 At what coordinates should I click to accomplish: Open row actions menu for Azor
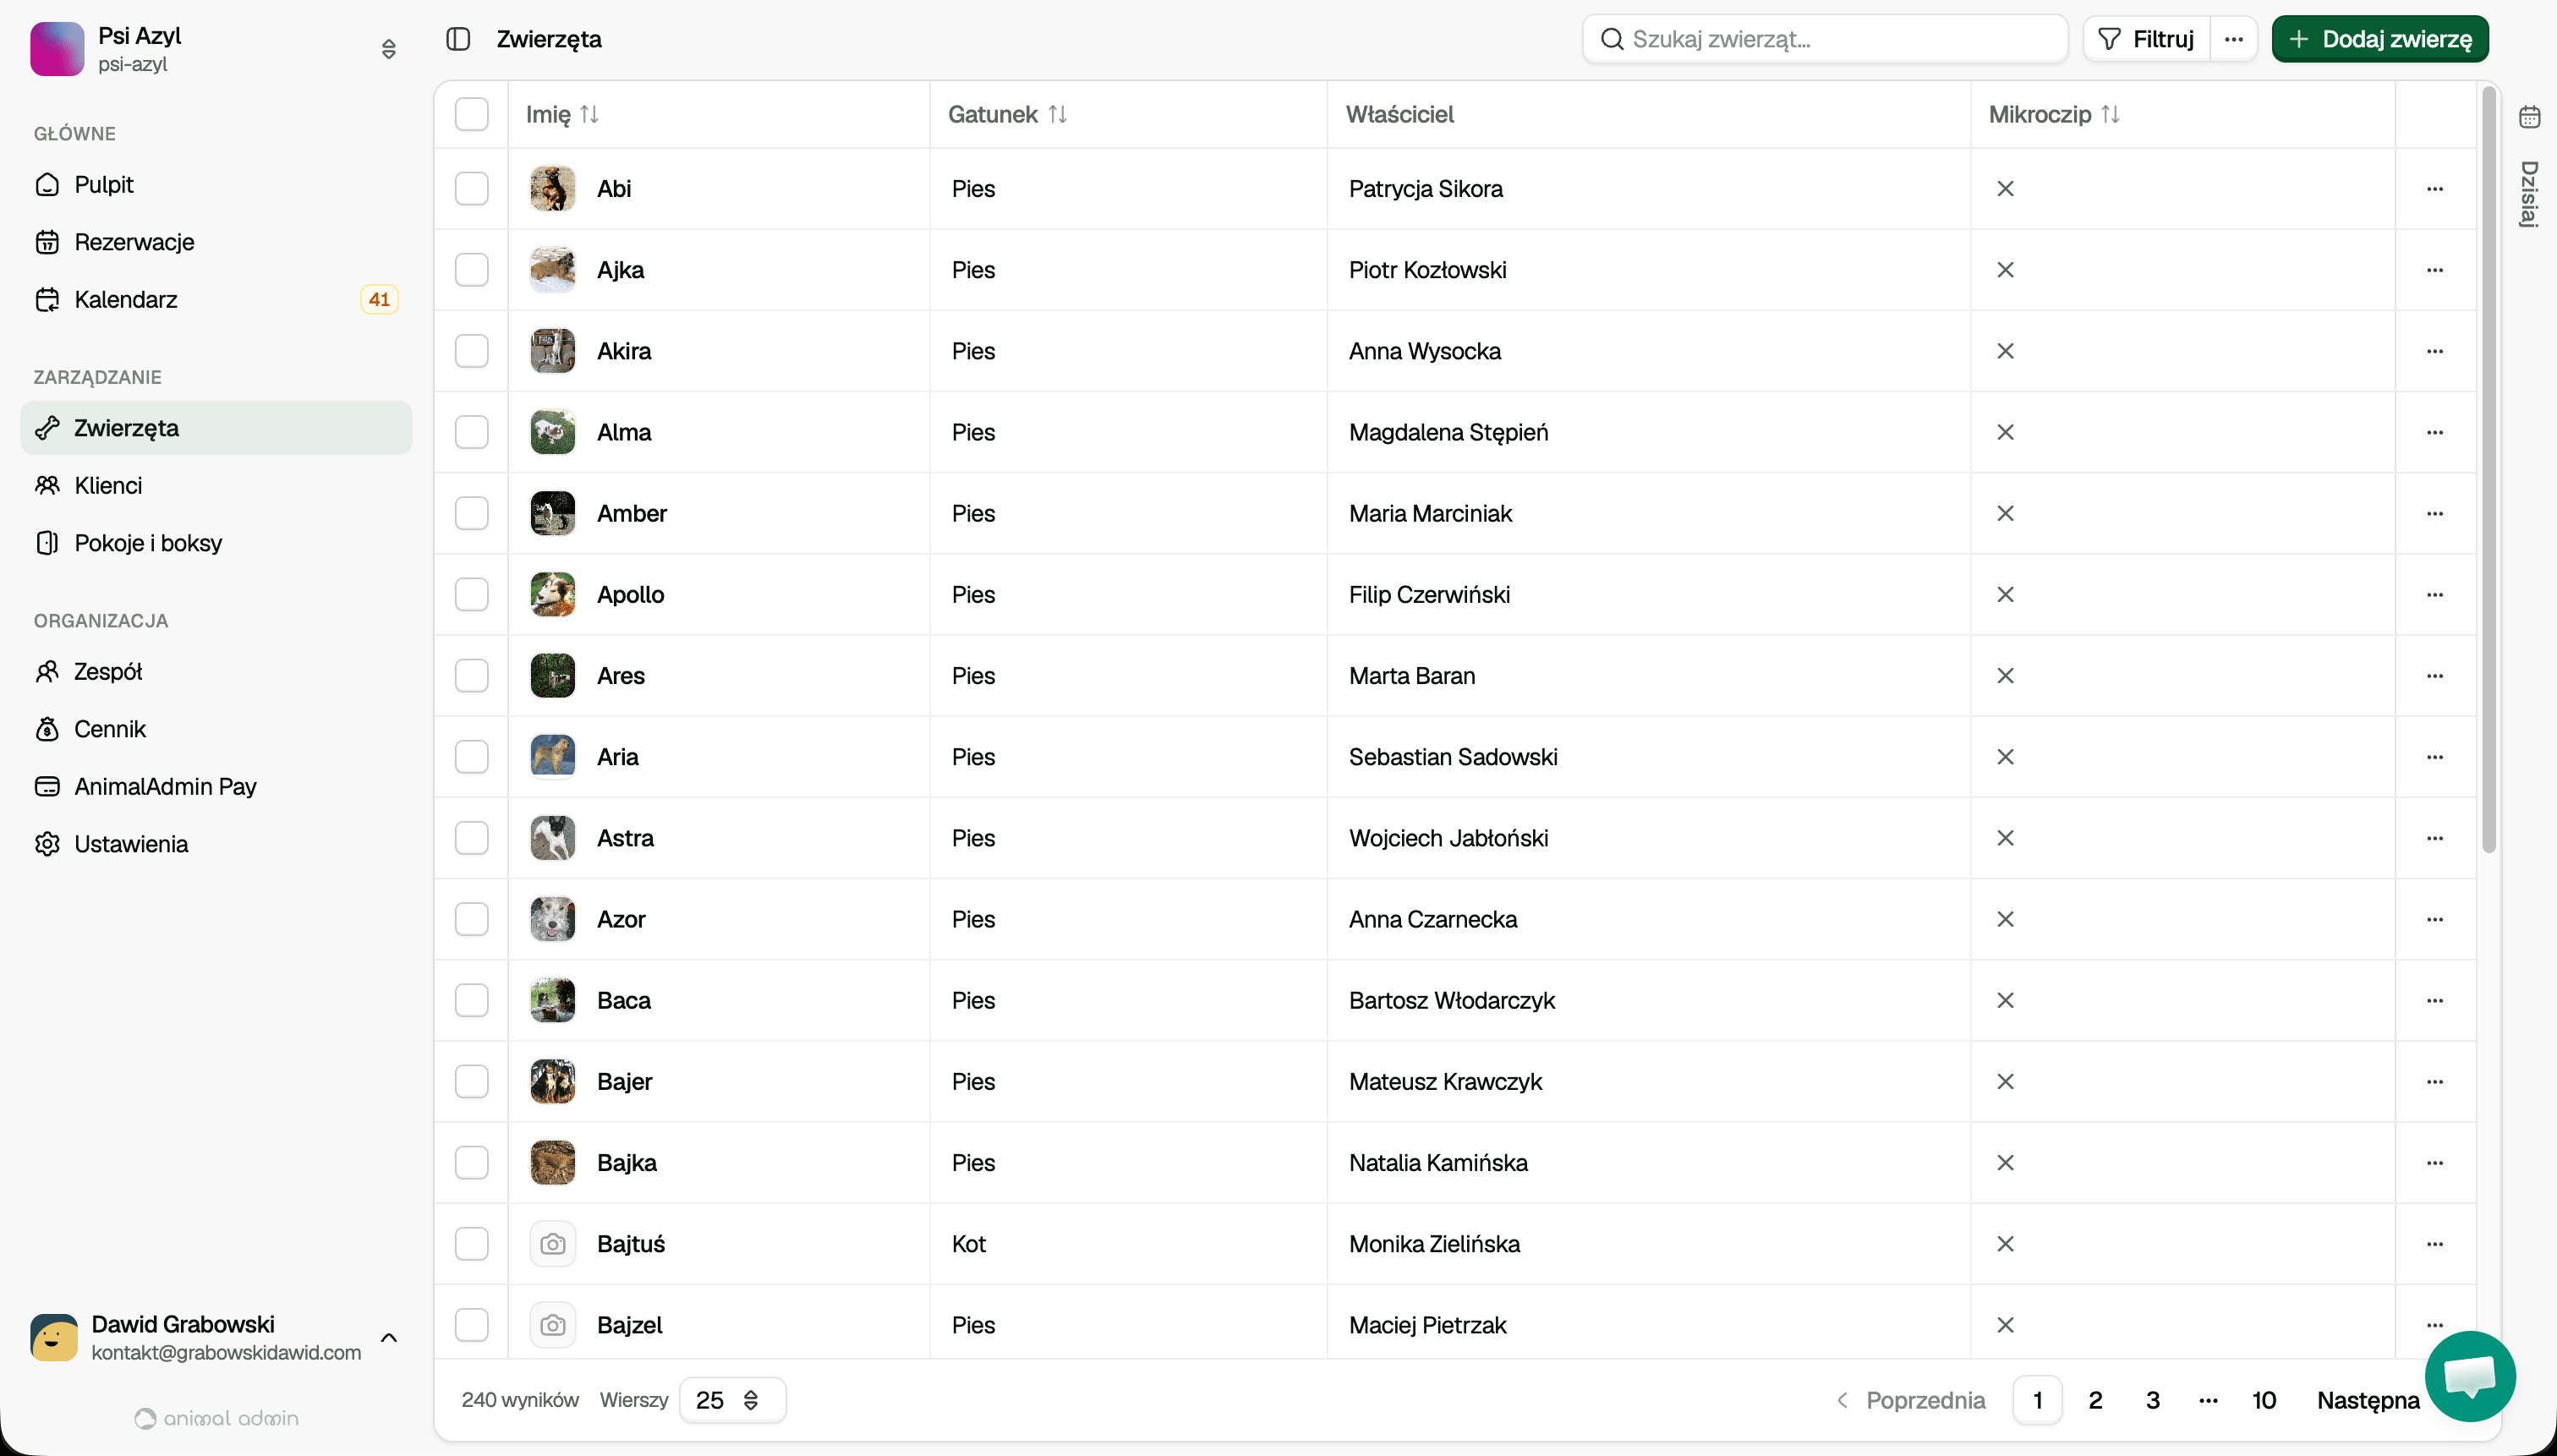pyautogui.click(x=2434, y=919)
